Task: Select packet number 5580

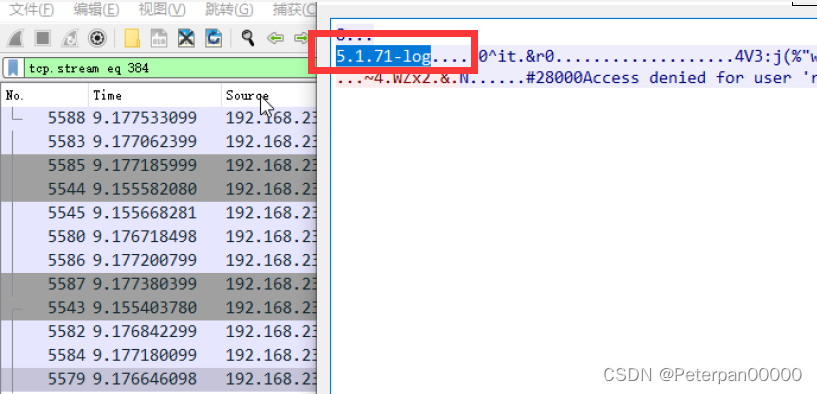Action: tap(158, 237)
